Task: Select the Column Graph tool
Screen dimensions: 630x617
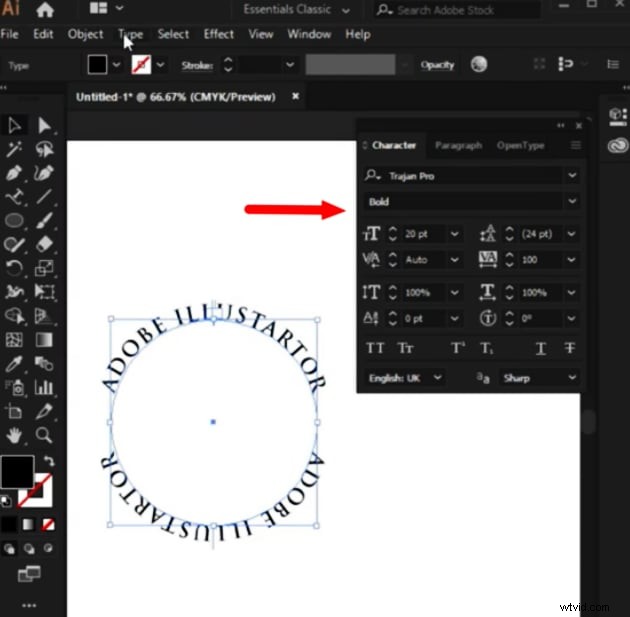Action: [44, 388]
